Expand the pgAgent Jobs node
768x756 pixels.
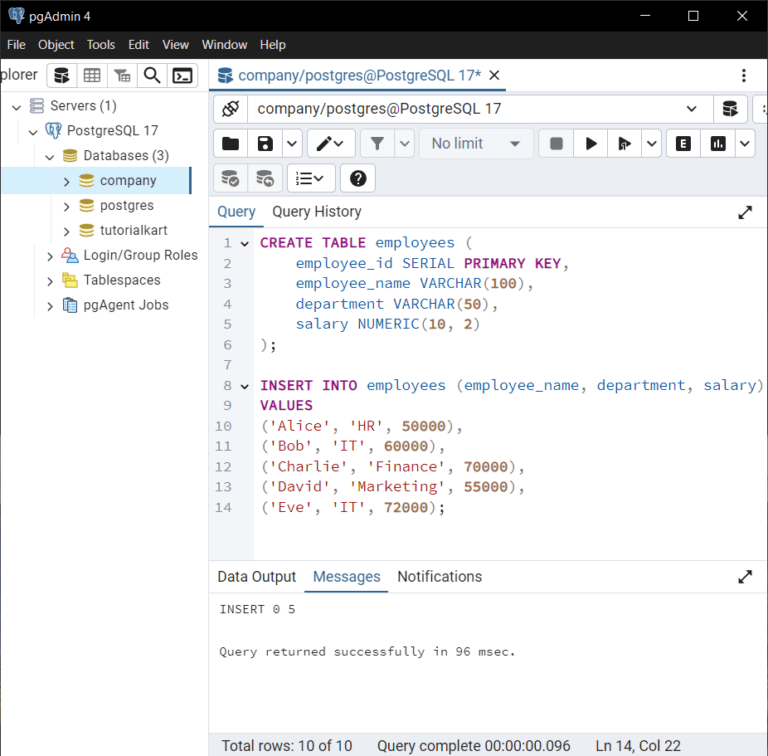click(50, 306)
